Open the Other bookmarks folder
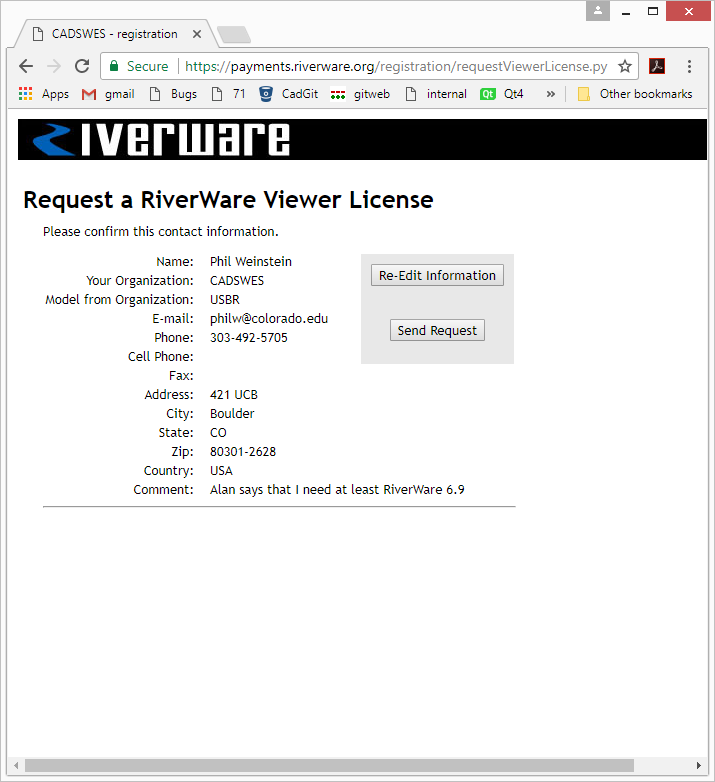 (x=635, y=94)
